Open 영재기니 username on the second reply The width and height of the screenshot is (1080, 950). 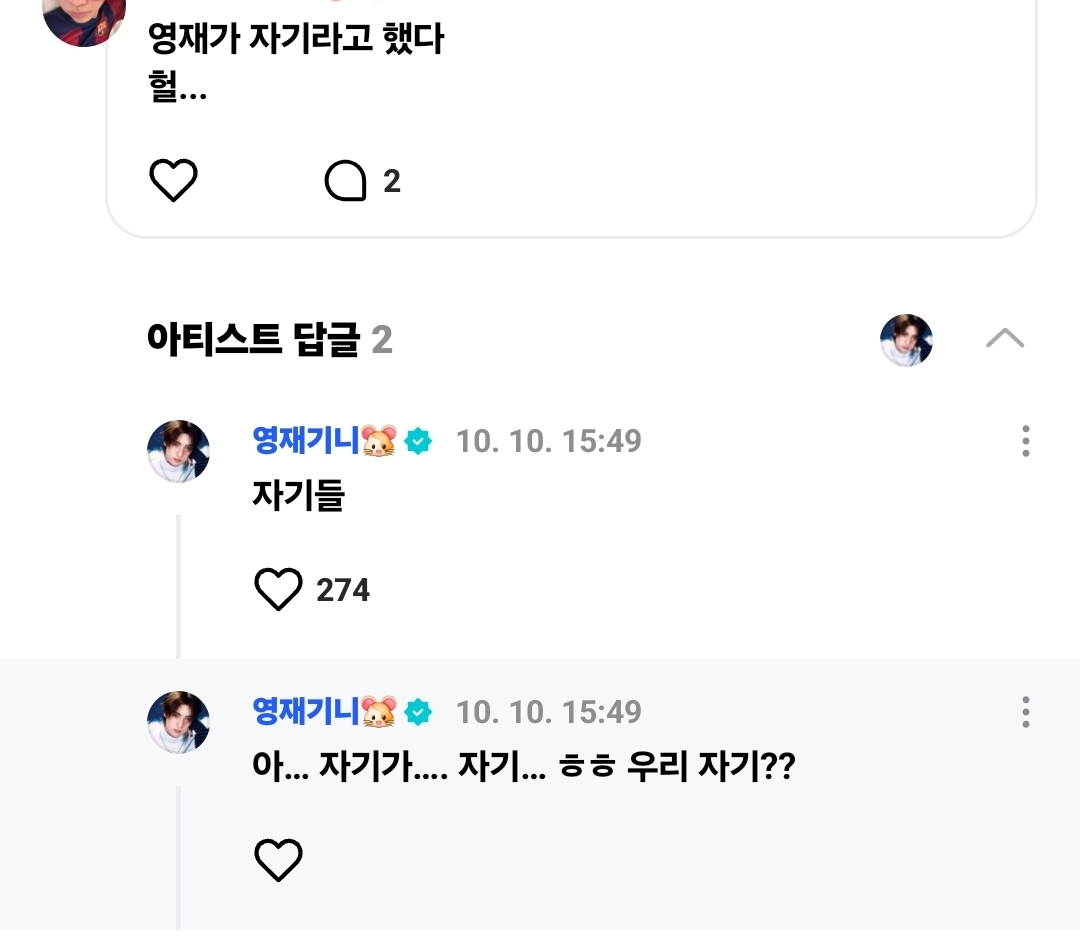tap(306, 712)
